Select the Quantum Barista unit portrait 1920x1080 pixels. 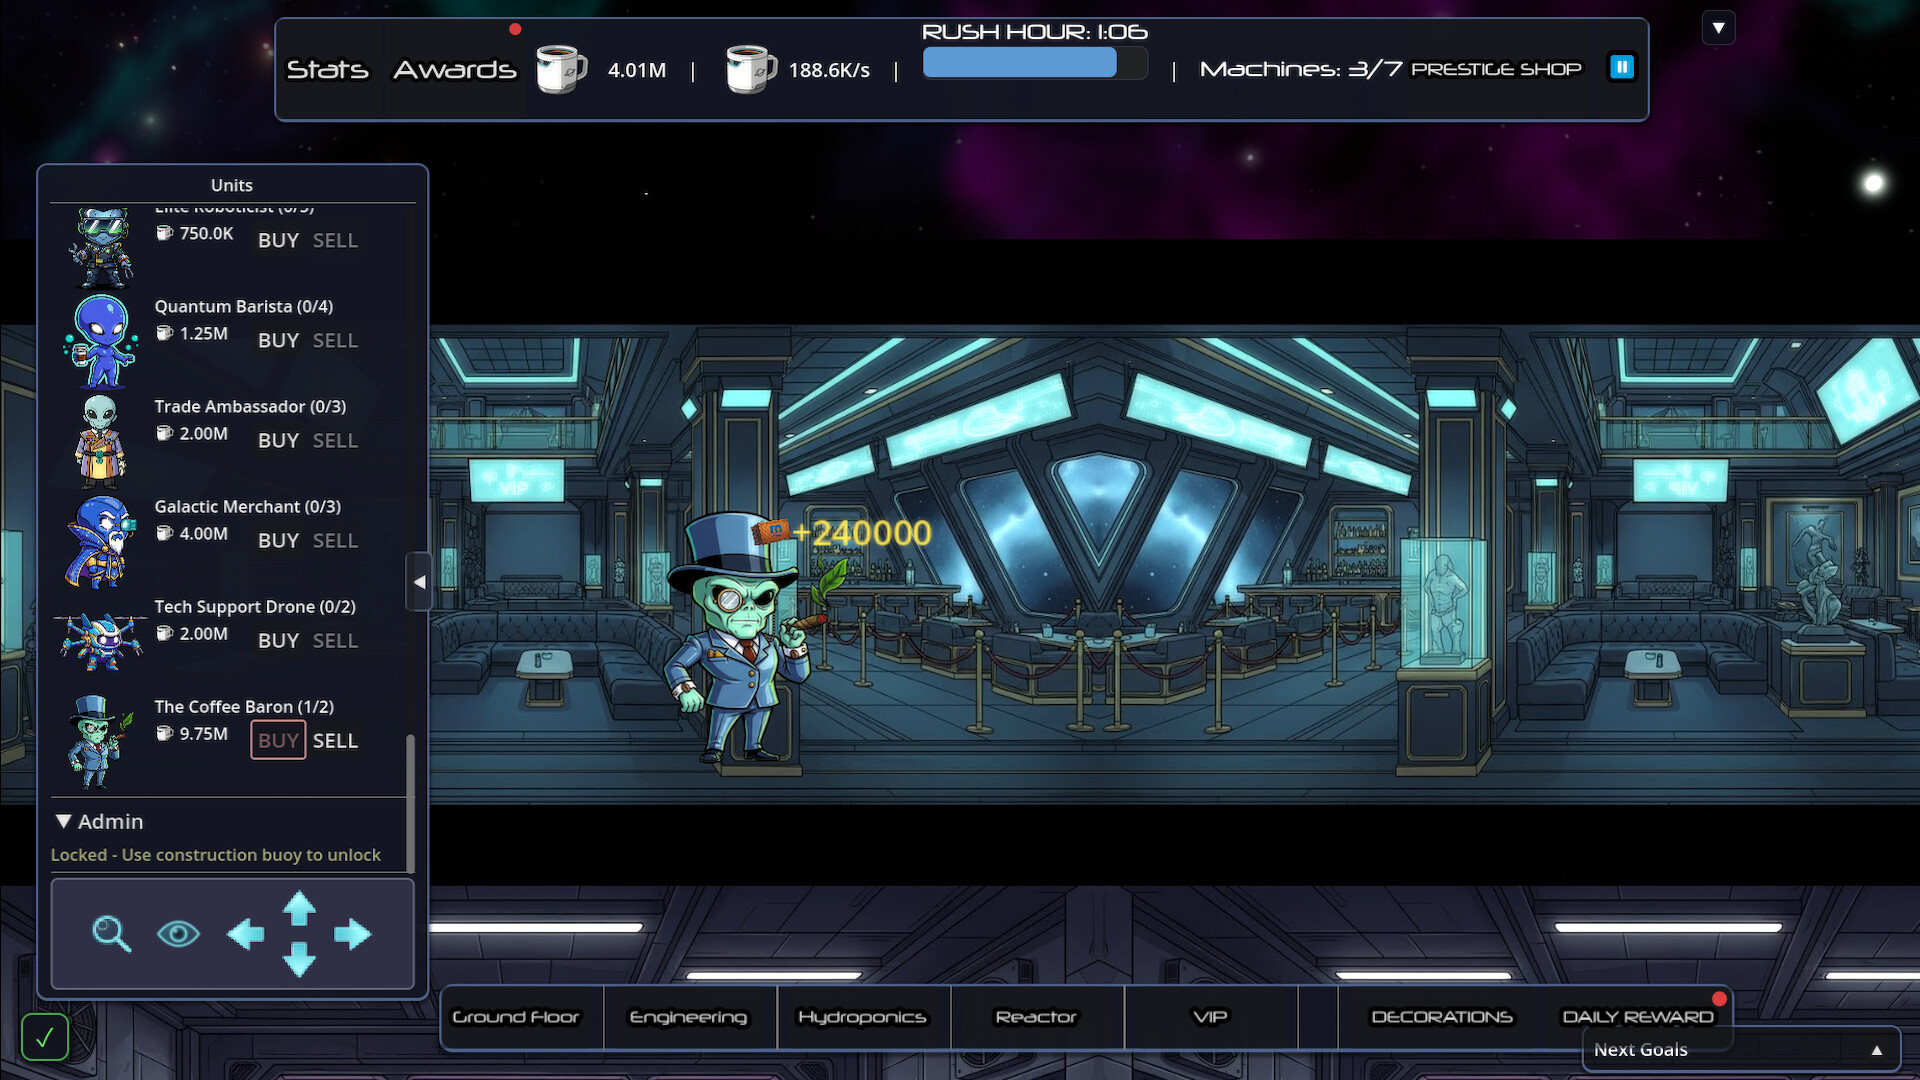tap(99, 341)
